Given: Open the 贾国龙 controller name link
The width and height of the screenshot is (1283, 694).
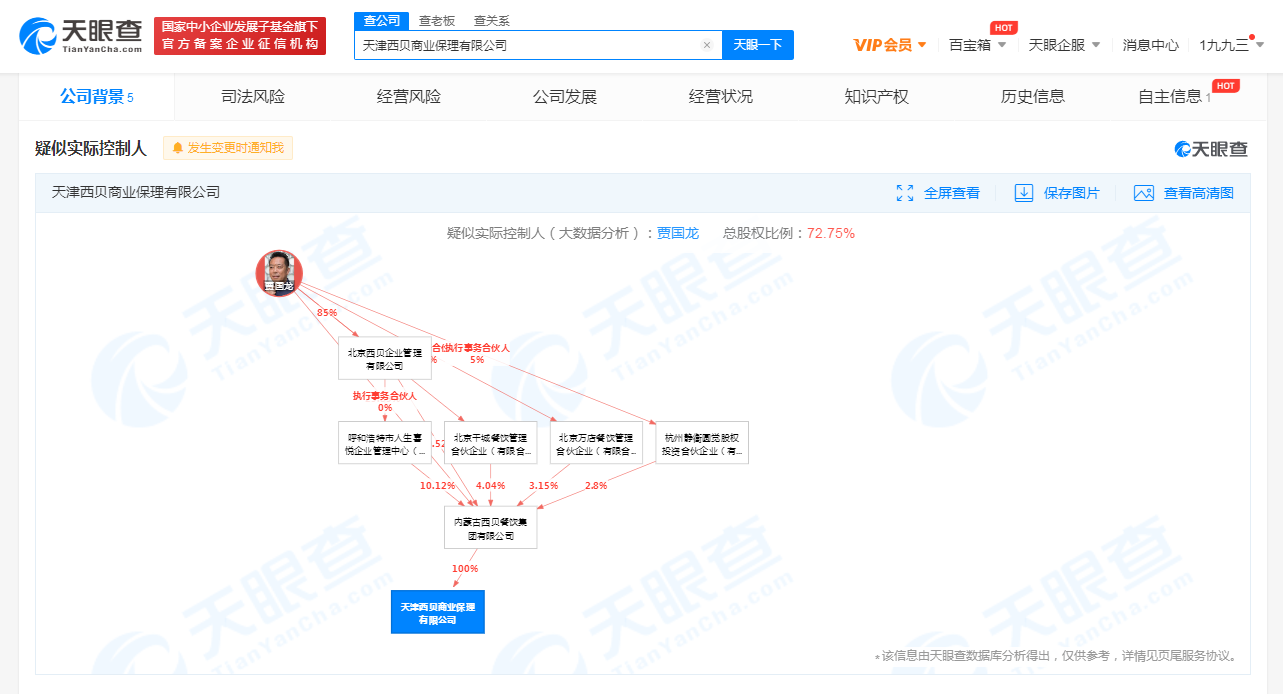Looking at the screenshot, I should (678, 233).
